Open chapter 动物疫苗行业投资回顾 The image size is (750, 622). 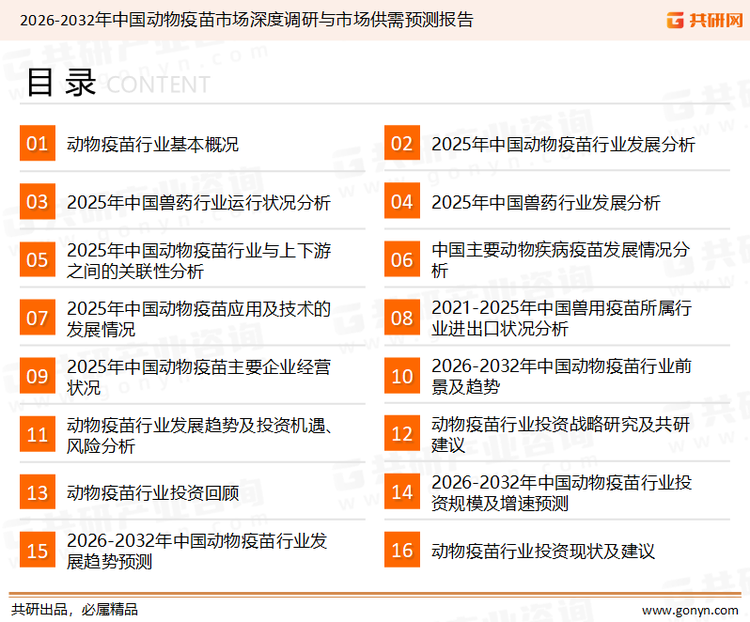click(153, 493)
